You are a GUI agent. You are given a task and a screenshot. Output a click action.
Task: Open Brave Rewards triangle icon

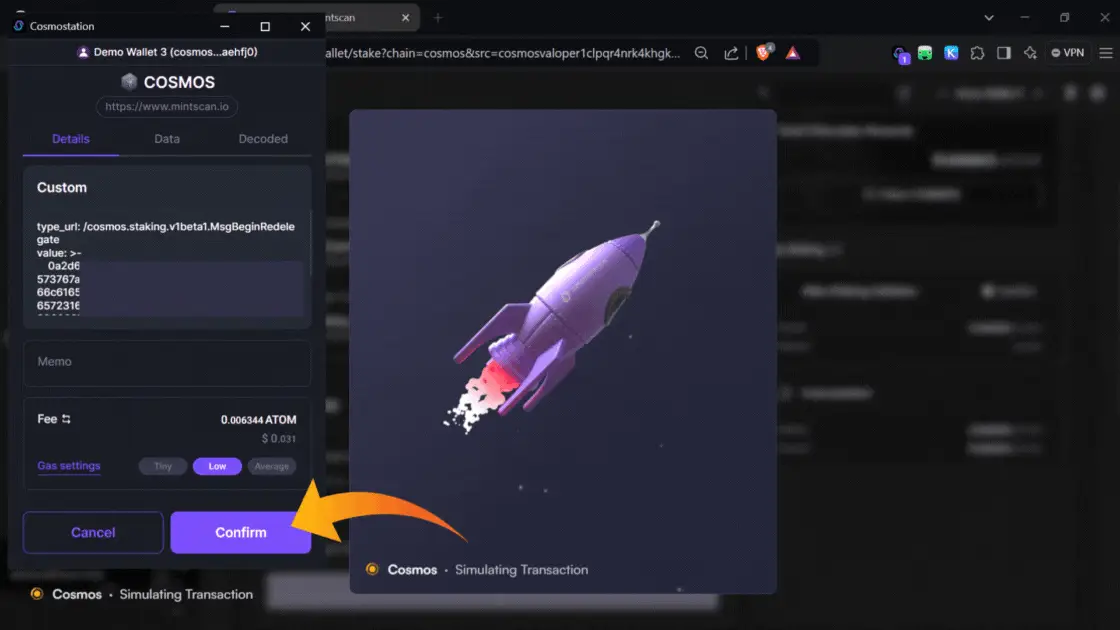pos(792,53)
